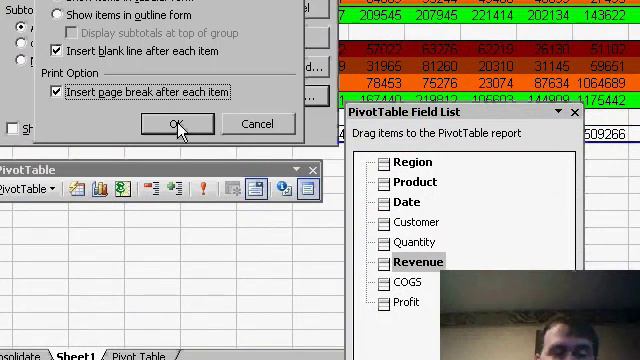Select the Quantity field in the field list

[x=414, y=242]
